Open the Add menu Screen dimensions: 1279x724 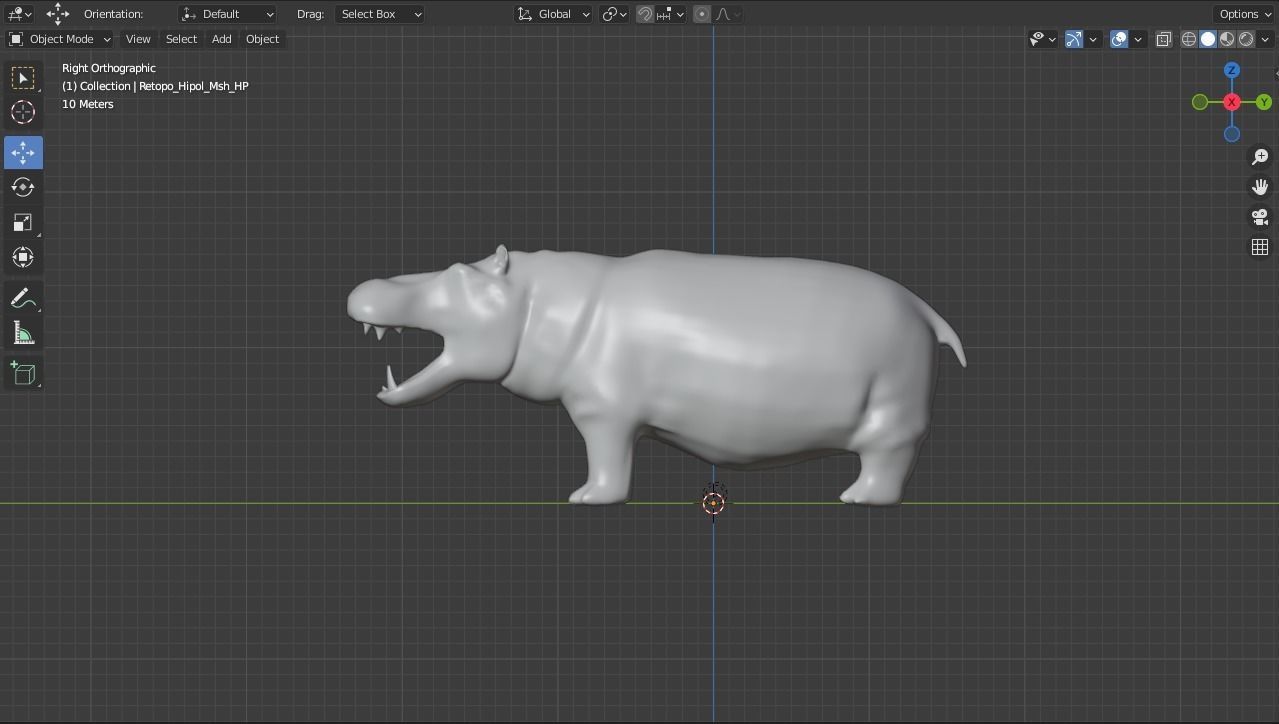[221, 39]
